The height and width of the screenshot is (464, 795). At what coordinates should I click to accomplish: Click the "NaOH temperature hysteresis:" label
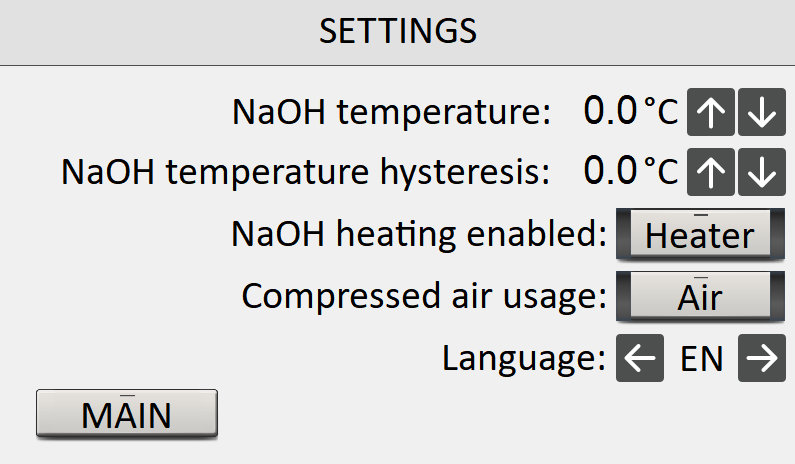pyautogui.click(x=306, y=172)
